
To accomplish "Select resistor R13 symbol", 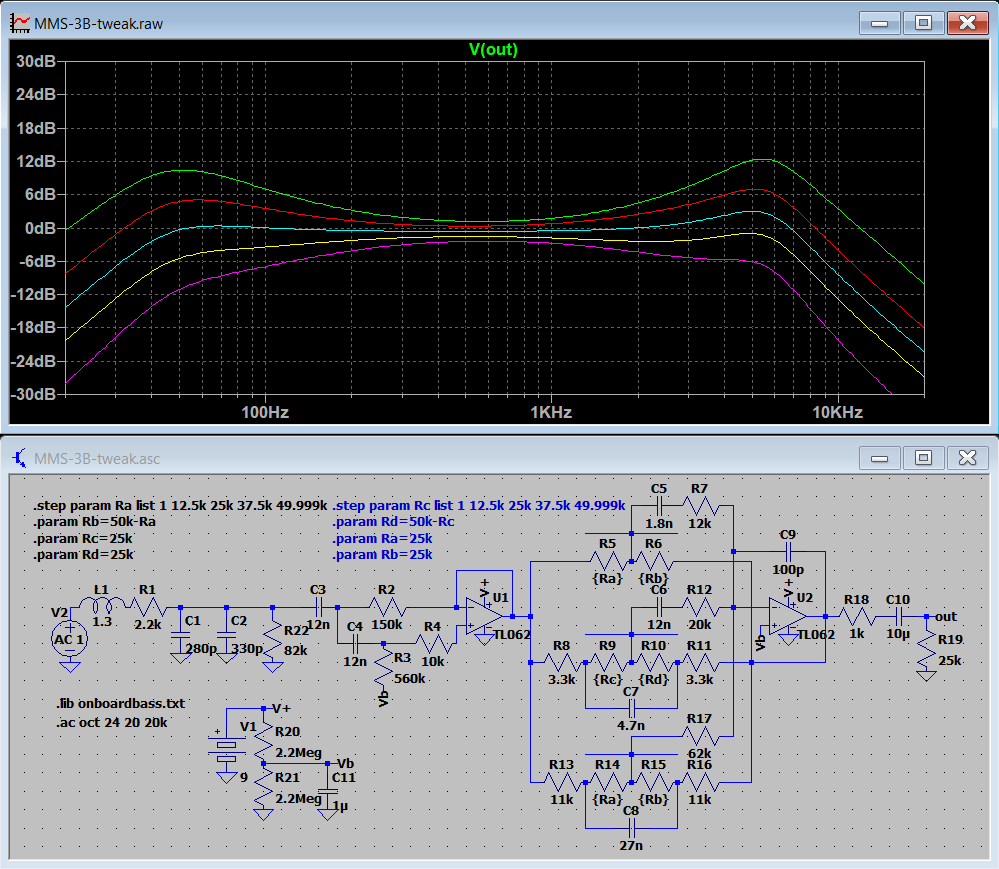I will pyautogui.click(x=561, y=782).
